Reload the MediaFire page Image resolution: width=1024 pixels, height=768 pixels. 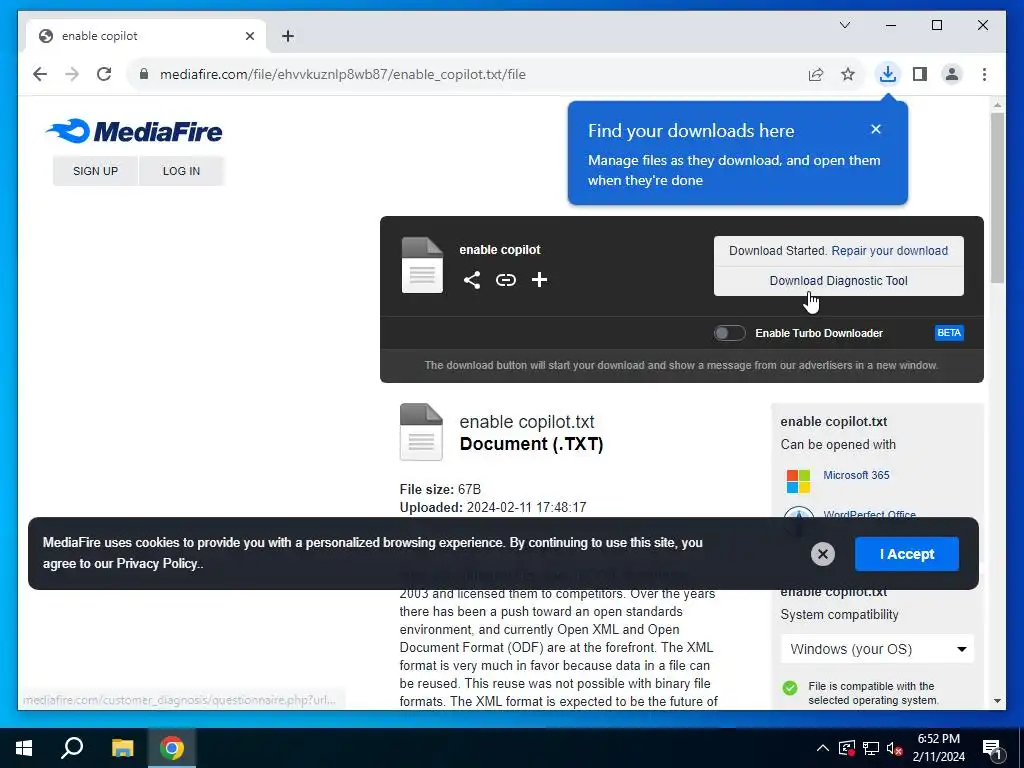[x=104, y=74]
